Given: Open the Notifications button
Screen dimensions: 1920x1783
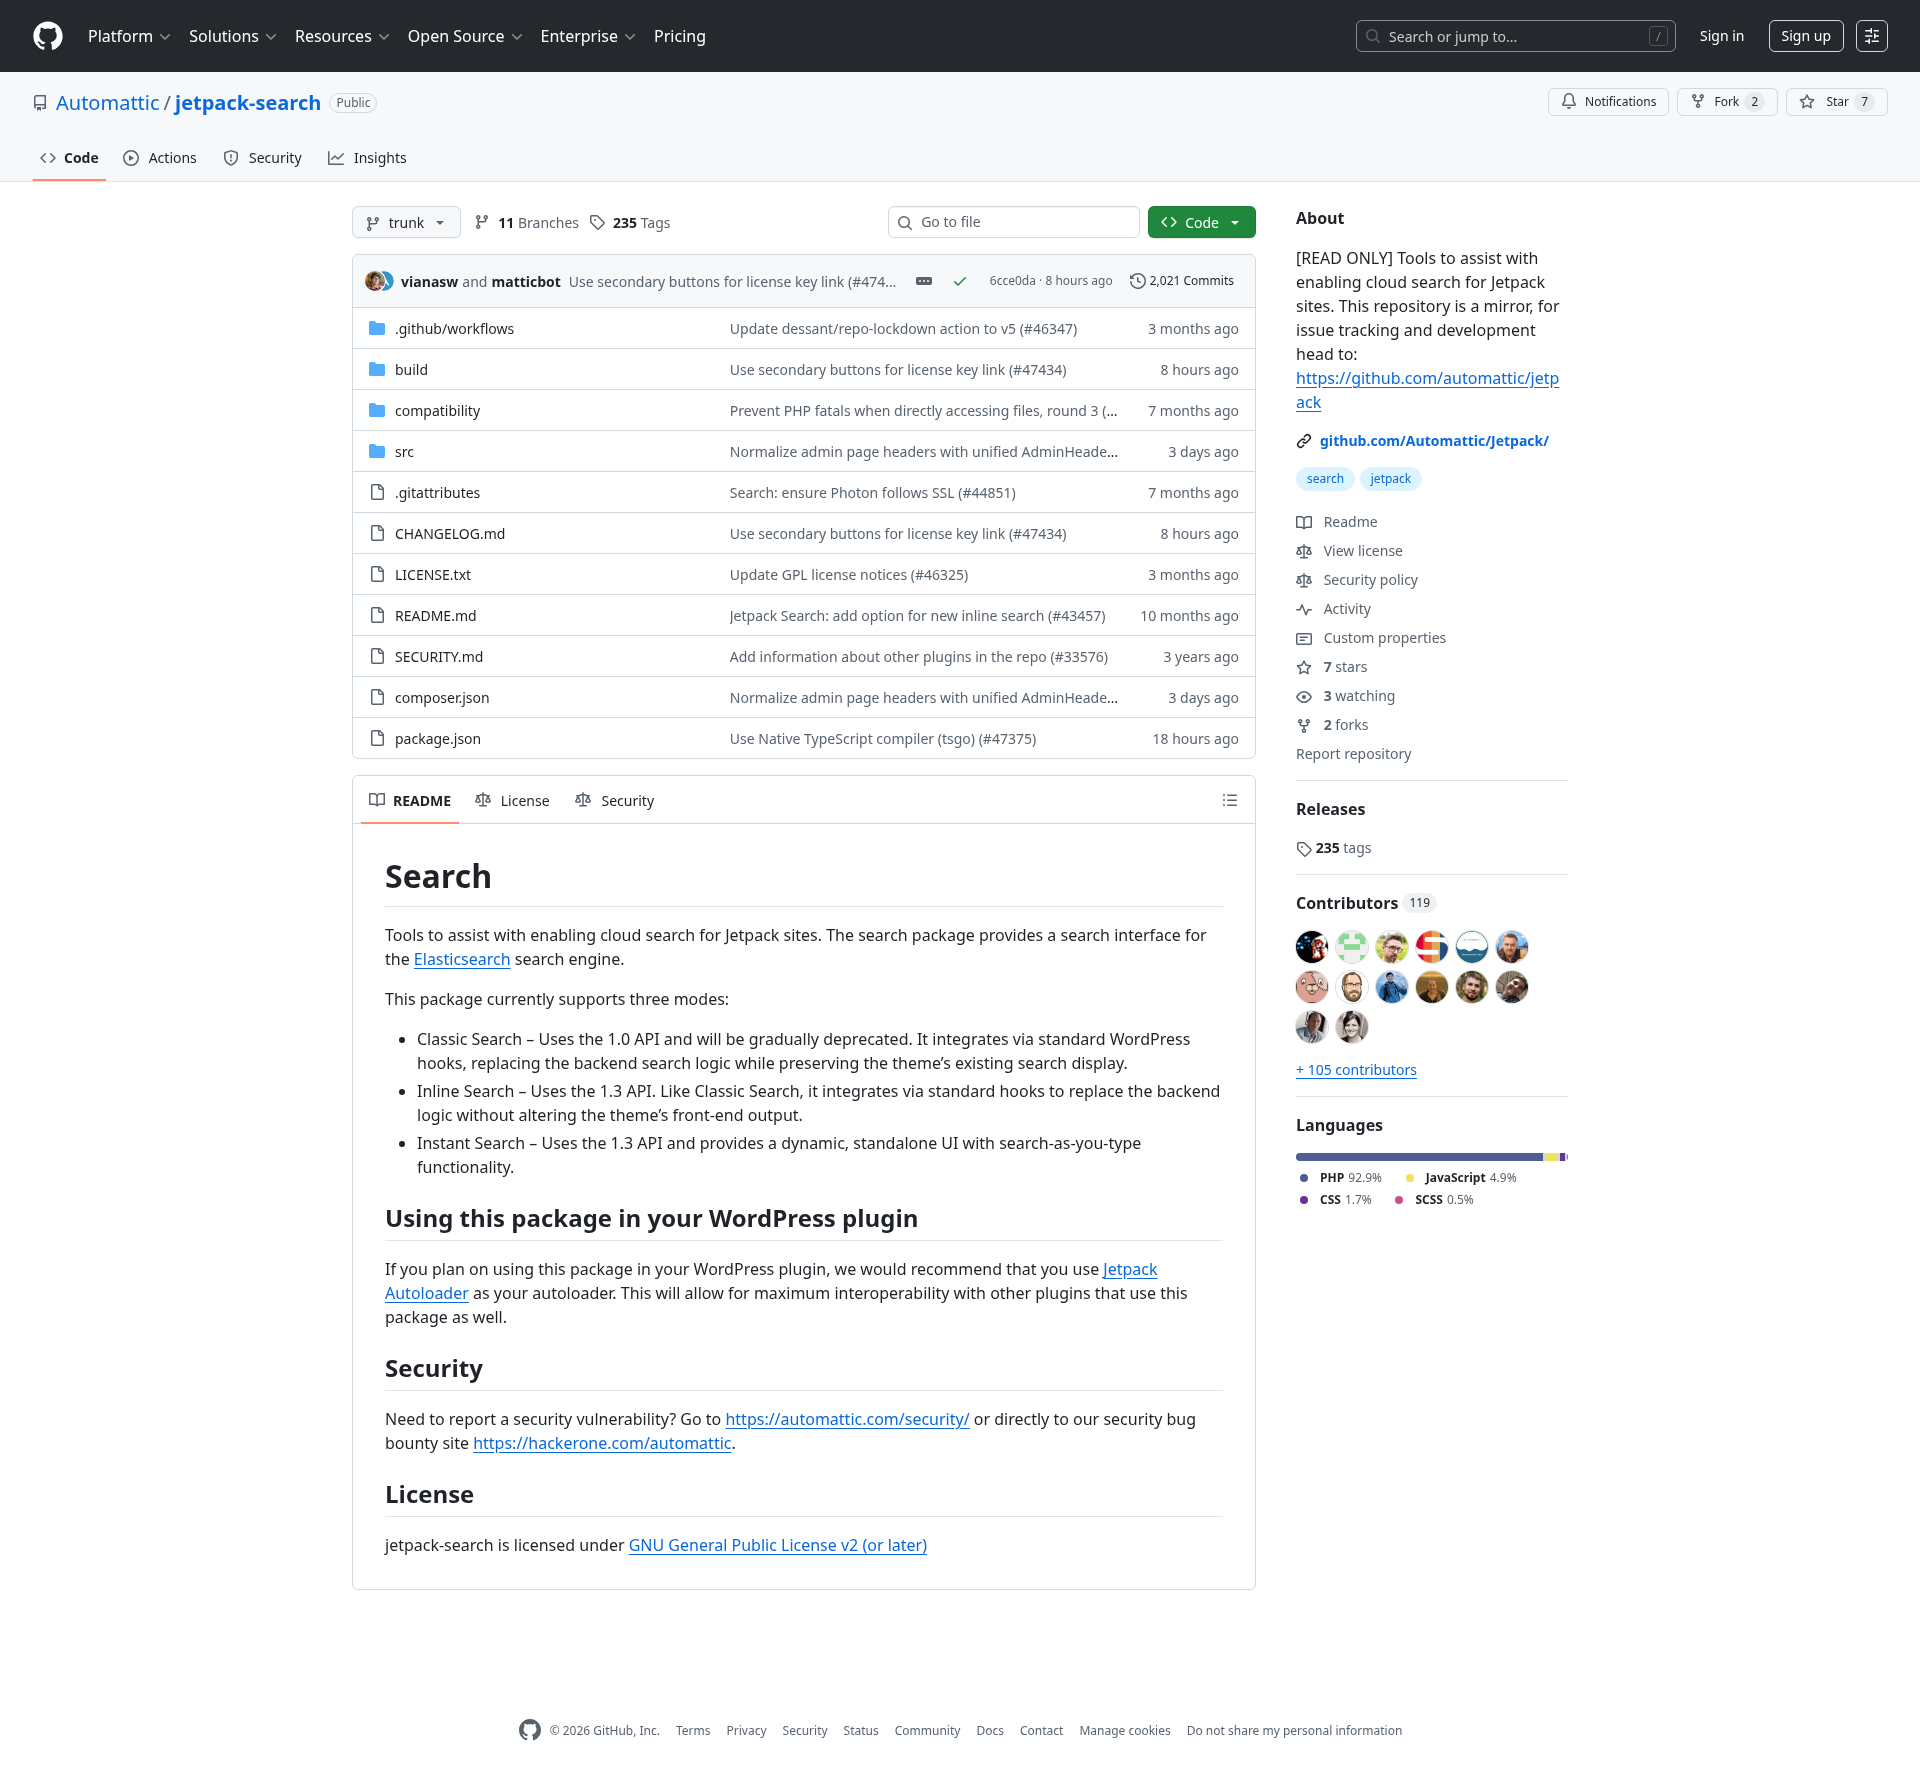Looking at the screenshot, I should click(x=1608, y=102).
